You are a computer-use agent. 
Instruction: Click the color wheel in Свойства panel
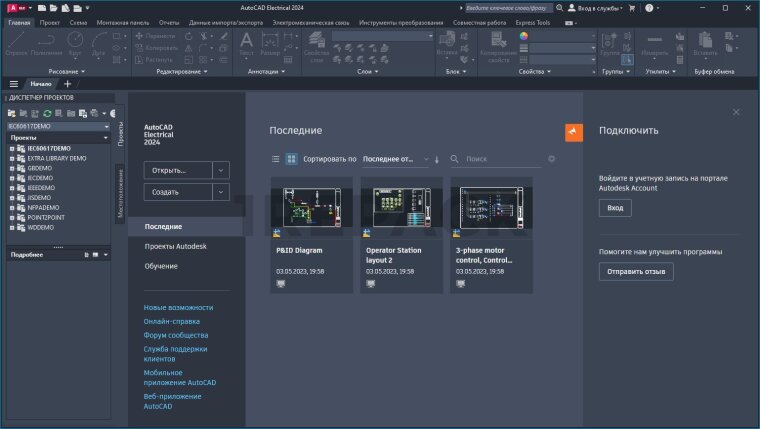click(523, 35)
